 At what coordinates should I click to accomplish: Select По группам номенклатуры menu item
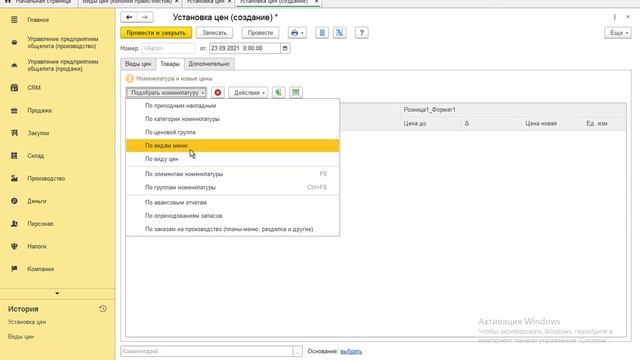pos(233,187)
